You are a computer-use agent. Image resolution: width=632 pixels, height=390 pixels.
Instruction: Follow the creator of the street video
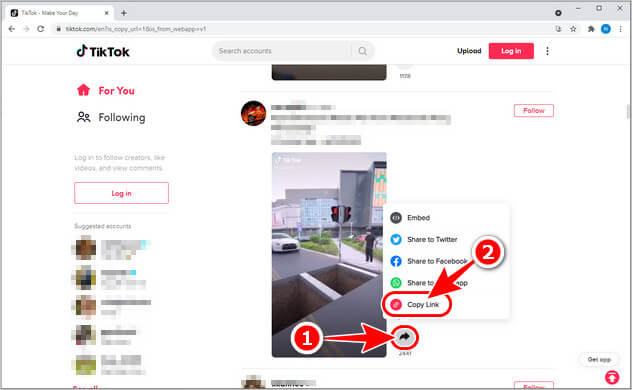click(x=534, y=110)
